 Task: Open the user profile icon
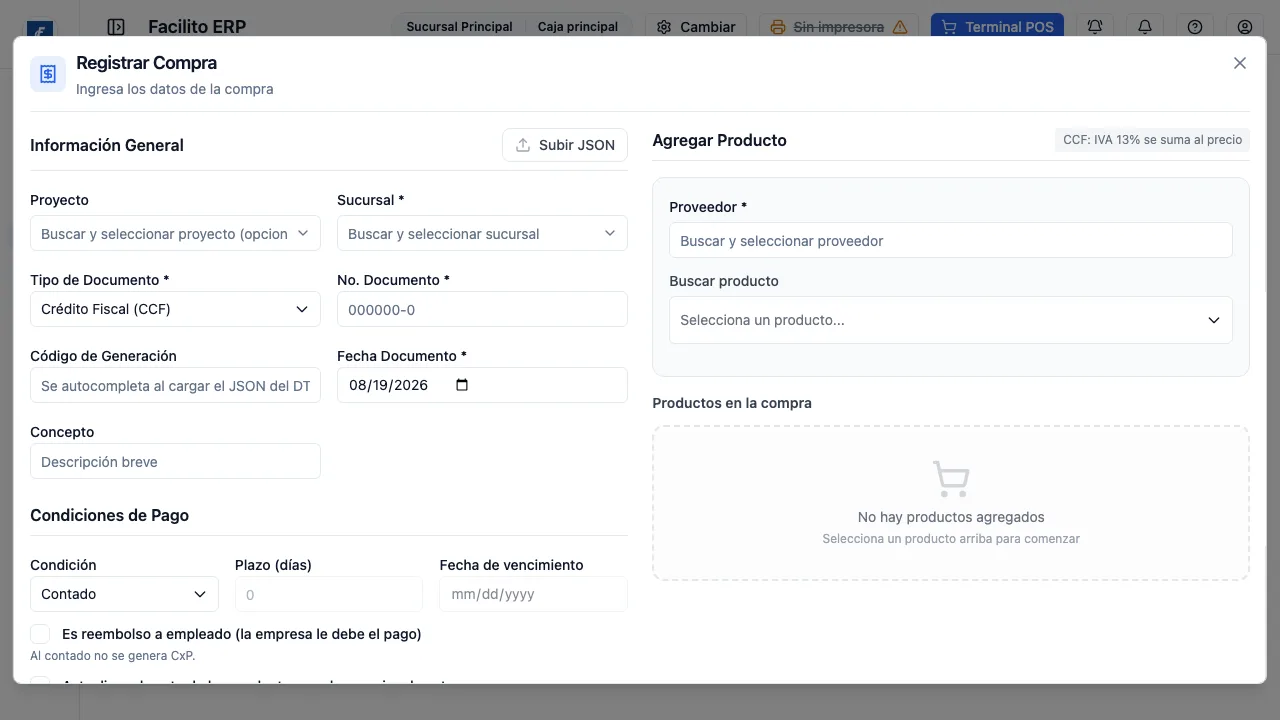click(1245, 27)
